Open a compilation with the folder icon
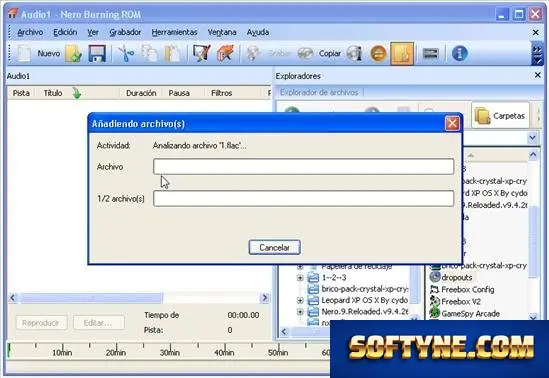549x378 pixels. tap(73, 54)
